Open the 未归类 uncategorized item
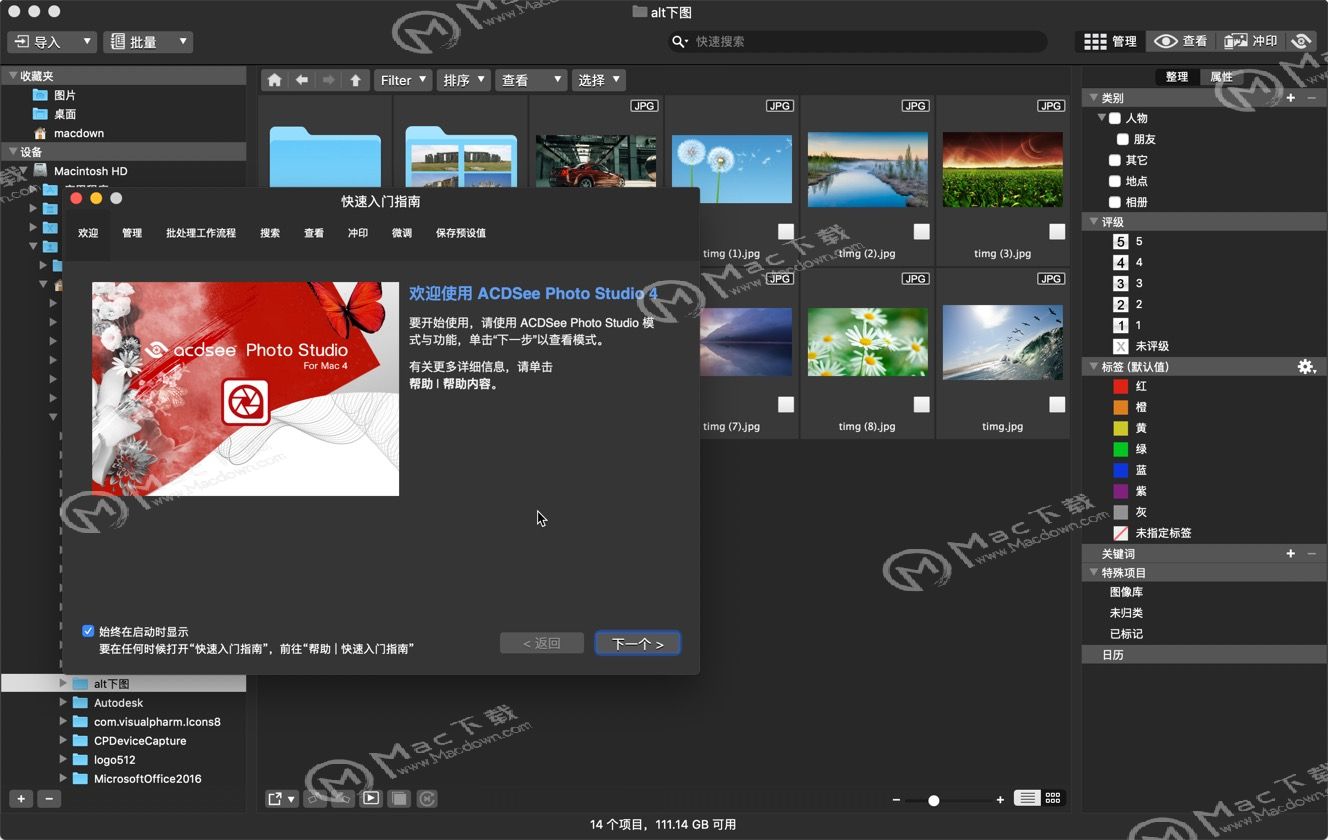 pos(1126,613)
